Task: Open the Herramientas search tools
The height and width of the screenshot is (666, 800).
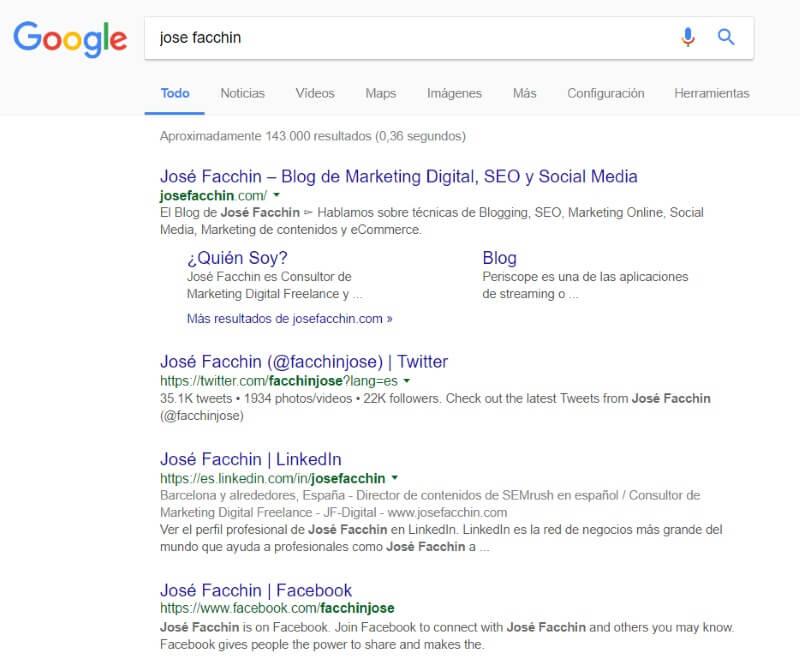Action: pos(711,93)
